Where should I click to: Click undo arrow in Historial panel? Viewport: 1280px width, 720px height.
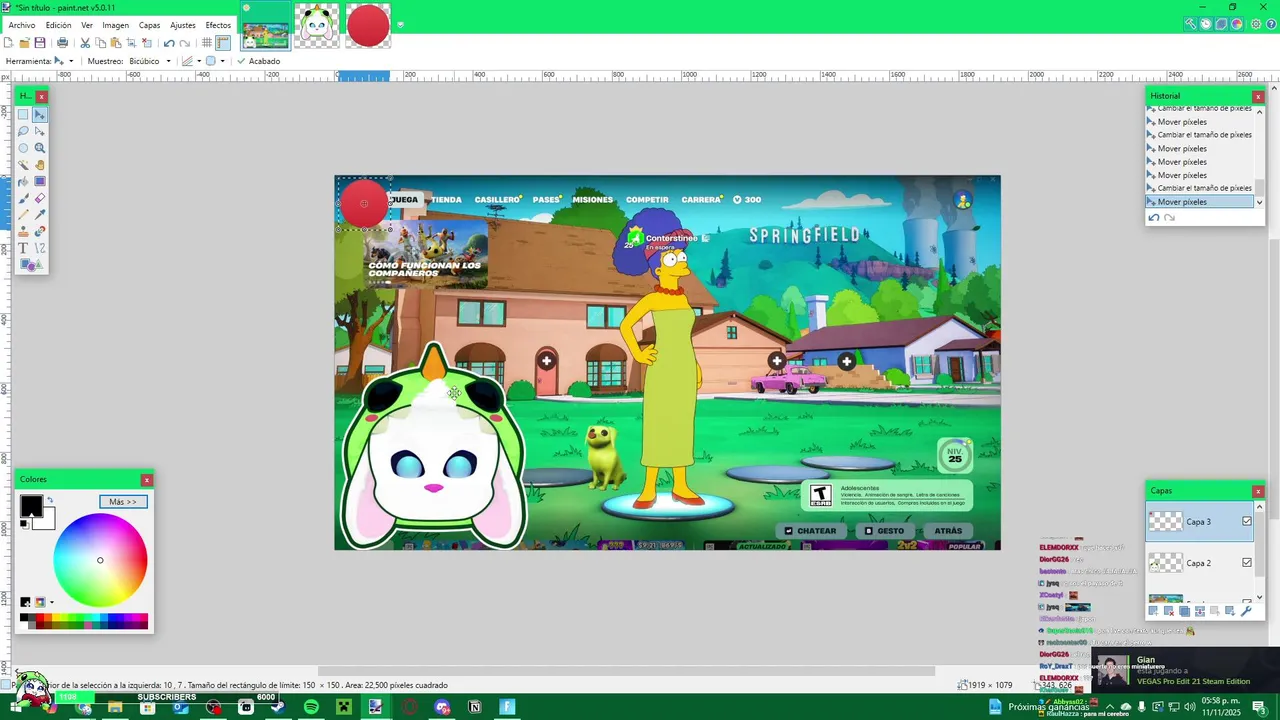[1153, 218]
